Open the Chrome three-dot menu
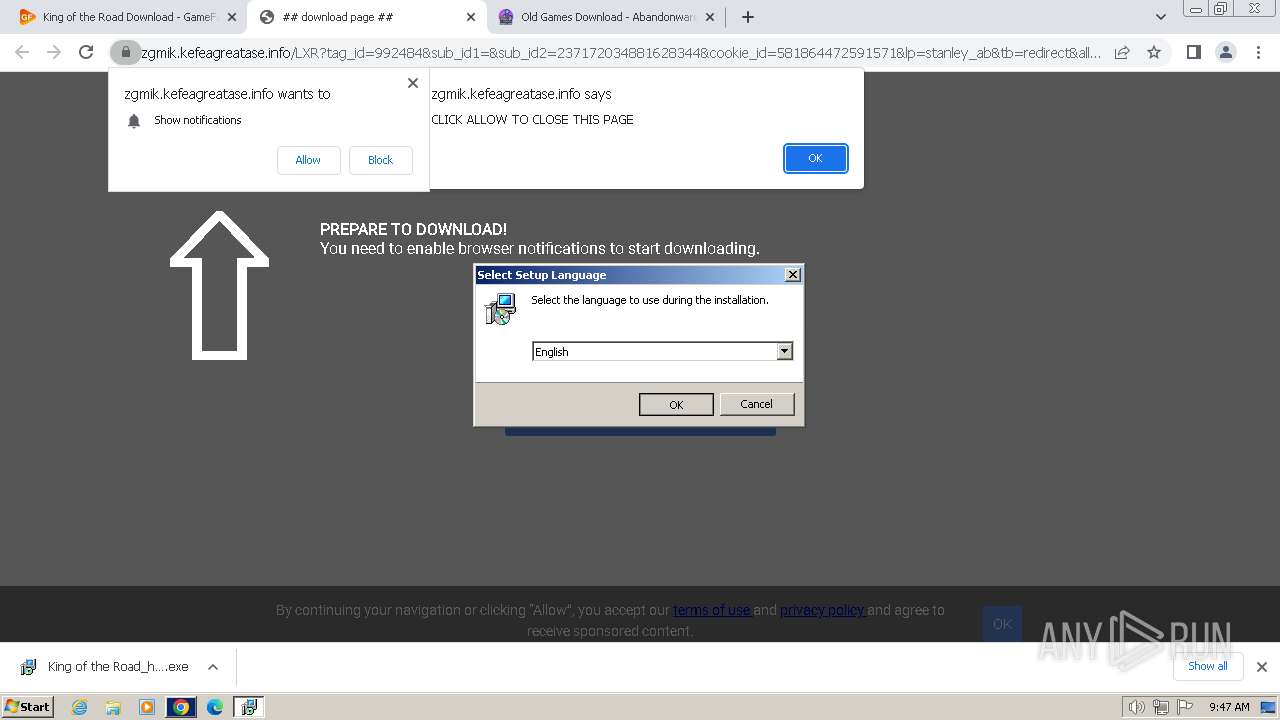 [1257, 52]
